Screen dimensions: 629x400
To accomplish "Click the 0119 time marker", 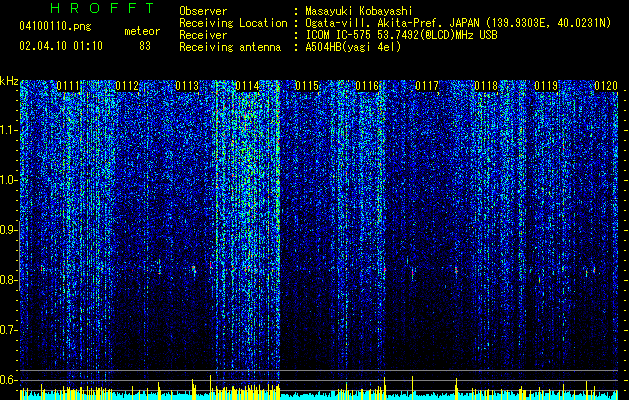I will pos(546,86).
